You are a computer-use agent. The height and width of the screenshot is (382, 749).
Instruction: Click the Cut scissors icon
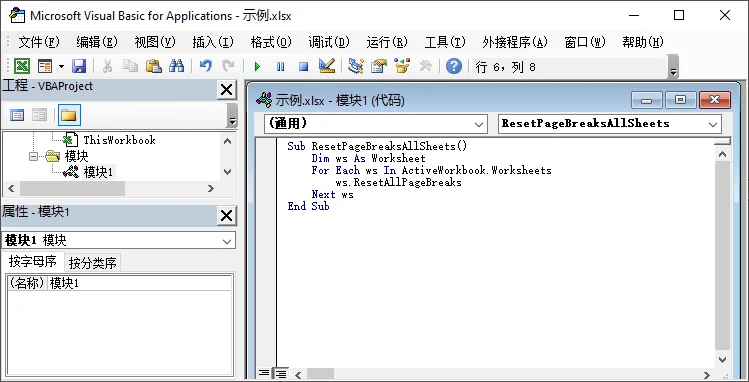pyautogui.click(x=107, y=66)
